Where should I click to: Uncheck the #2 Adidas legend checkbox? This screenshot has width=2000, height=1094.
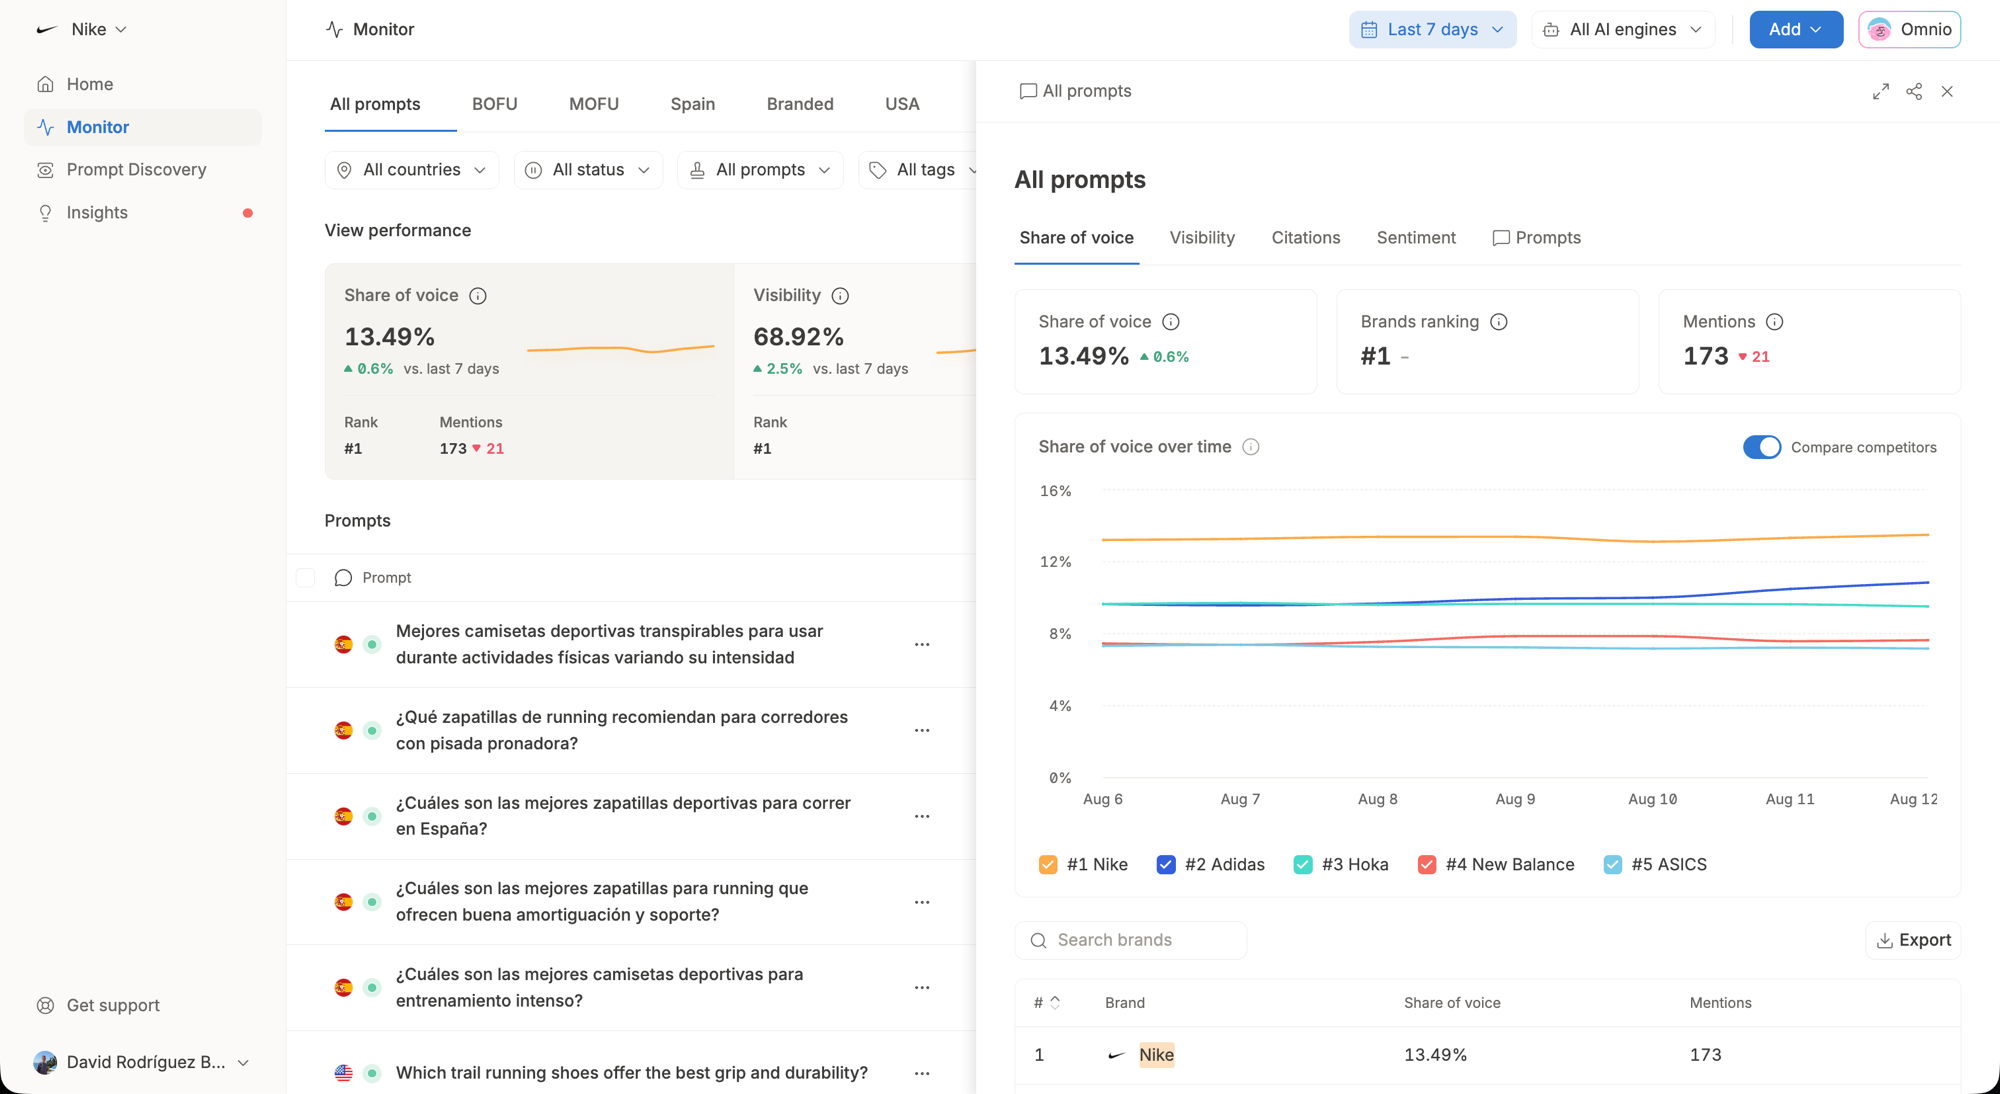click(x=1166, y=865)
